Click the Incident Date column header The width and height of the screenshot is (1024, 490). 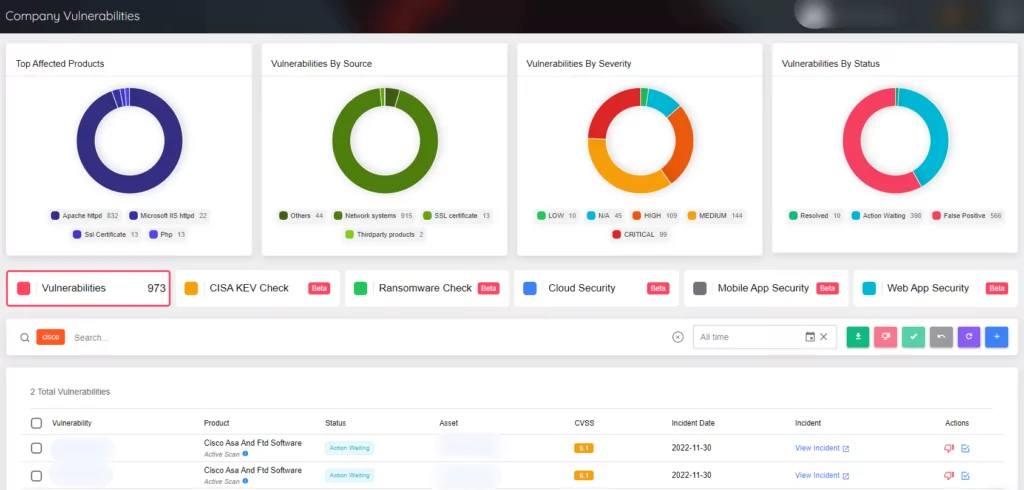[x=693, y=423]
